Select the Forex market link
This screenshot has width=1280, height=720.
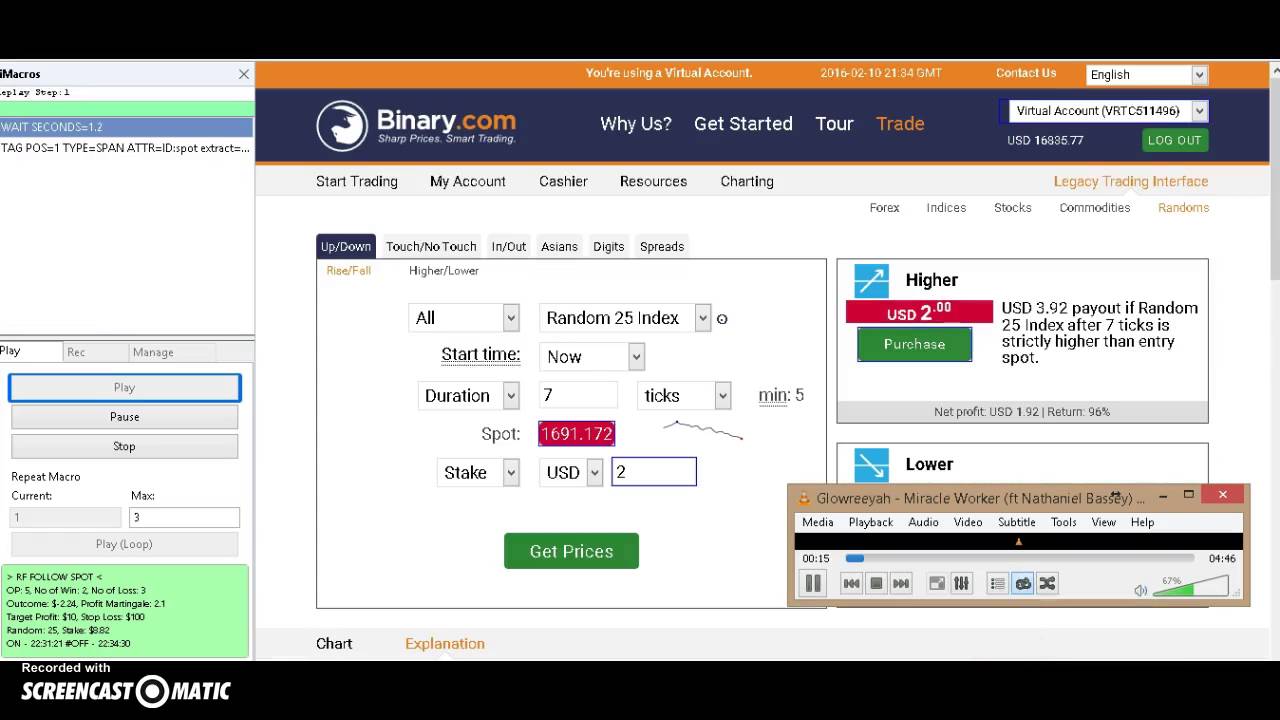tap(884, 208)
